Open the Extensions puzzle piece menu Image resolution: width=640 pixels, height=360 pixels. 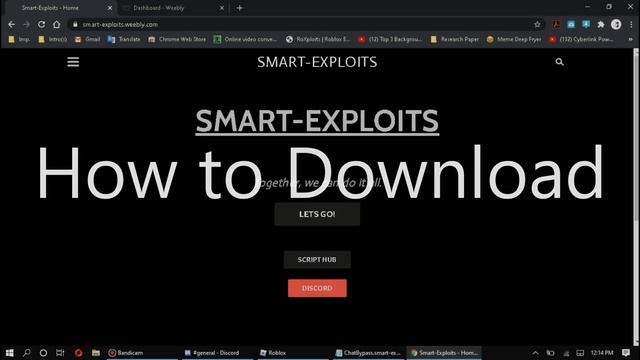pyautogui.click(x=601, y=24)
